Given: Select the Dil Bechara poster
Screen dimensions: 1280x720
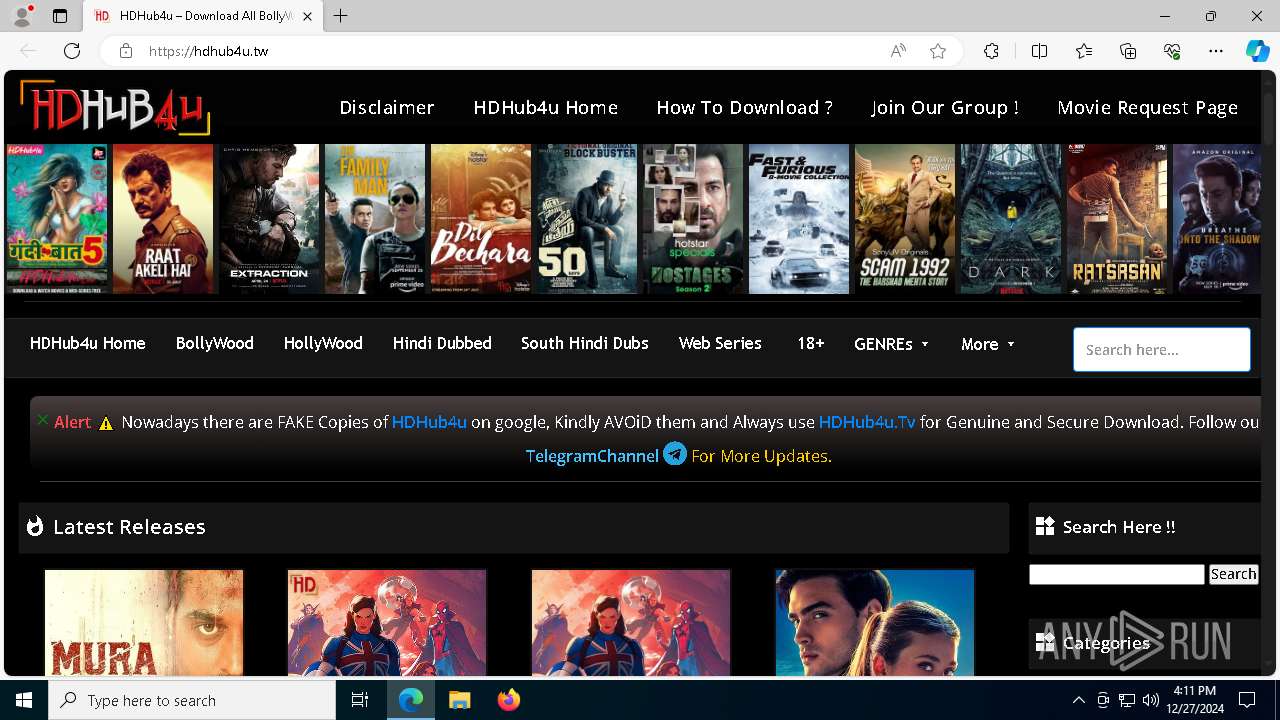Looking at the screenshot, I should point(481,218).
